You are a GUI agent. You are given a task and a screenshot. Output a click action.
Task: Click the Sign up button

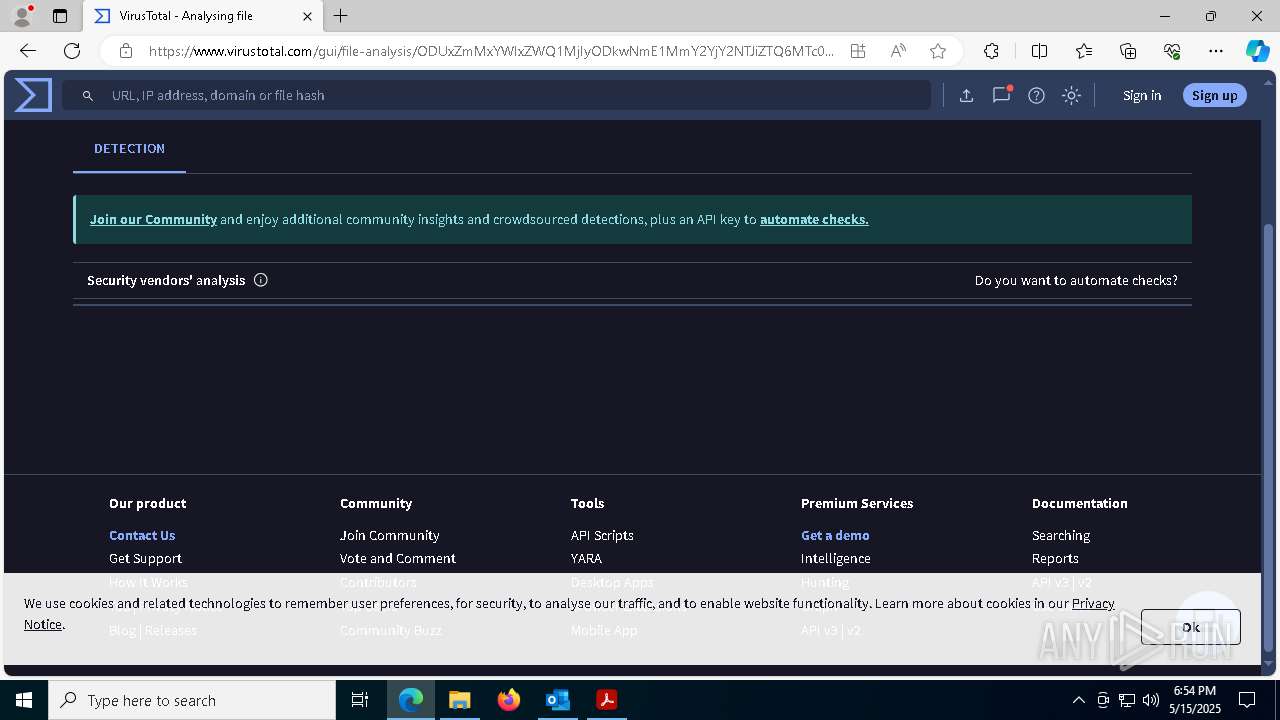pyautogui.click(x=1214, y=95)
